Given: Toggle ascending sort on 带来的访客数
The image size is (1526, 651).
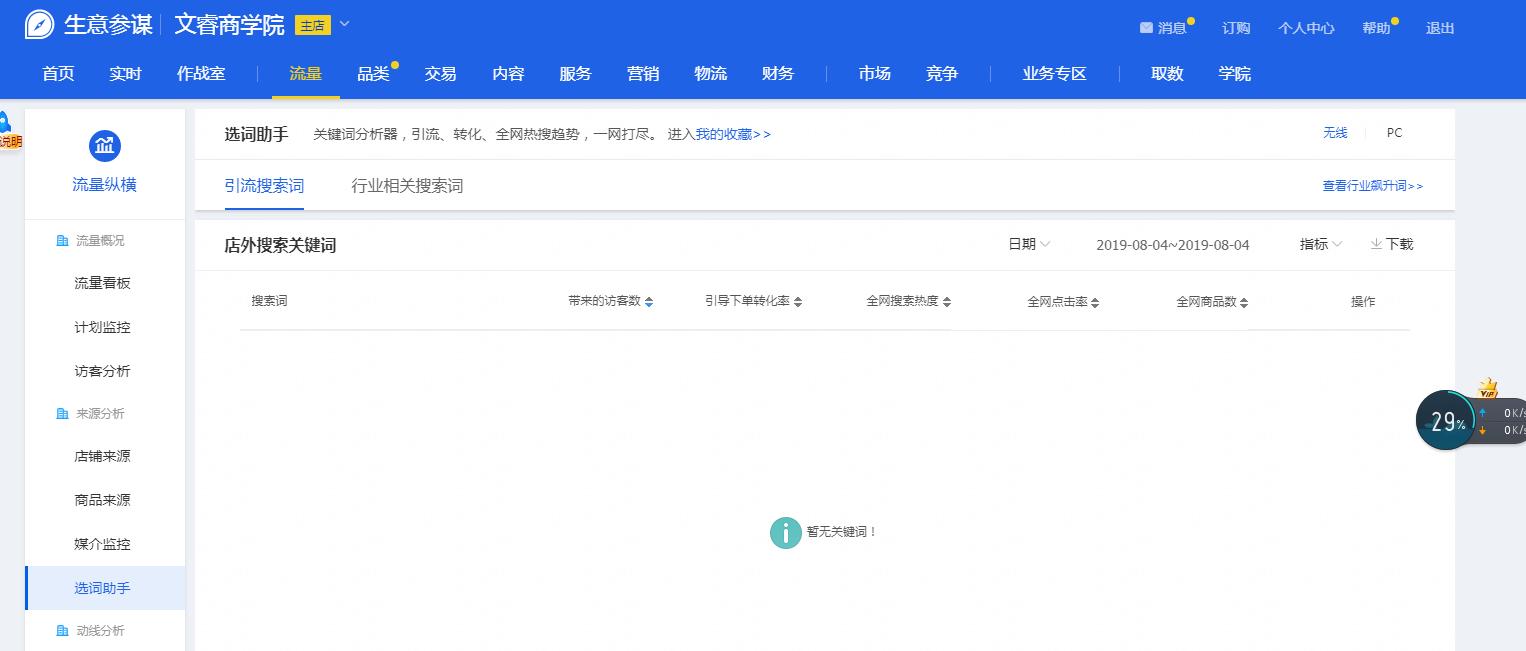Looking at the screenshot, I should (x=648, y=297).
